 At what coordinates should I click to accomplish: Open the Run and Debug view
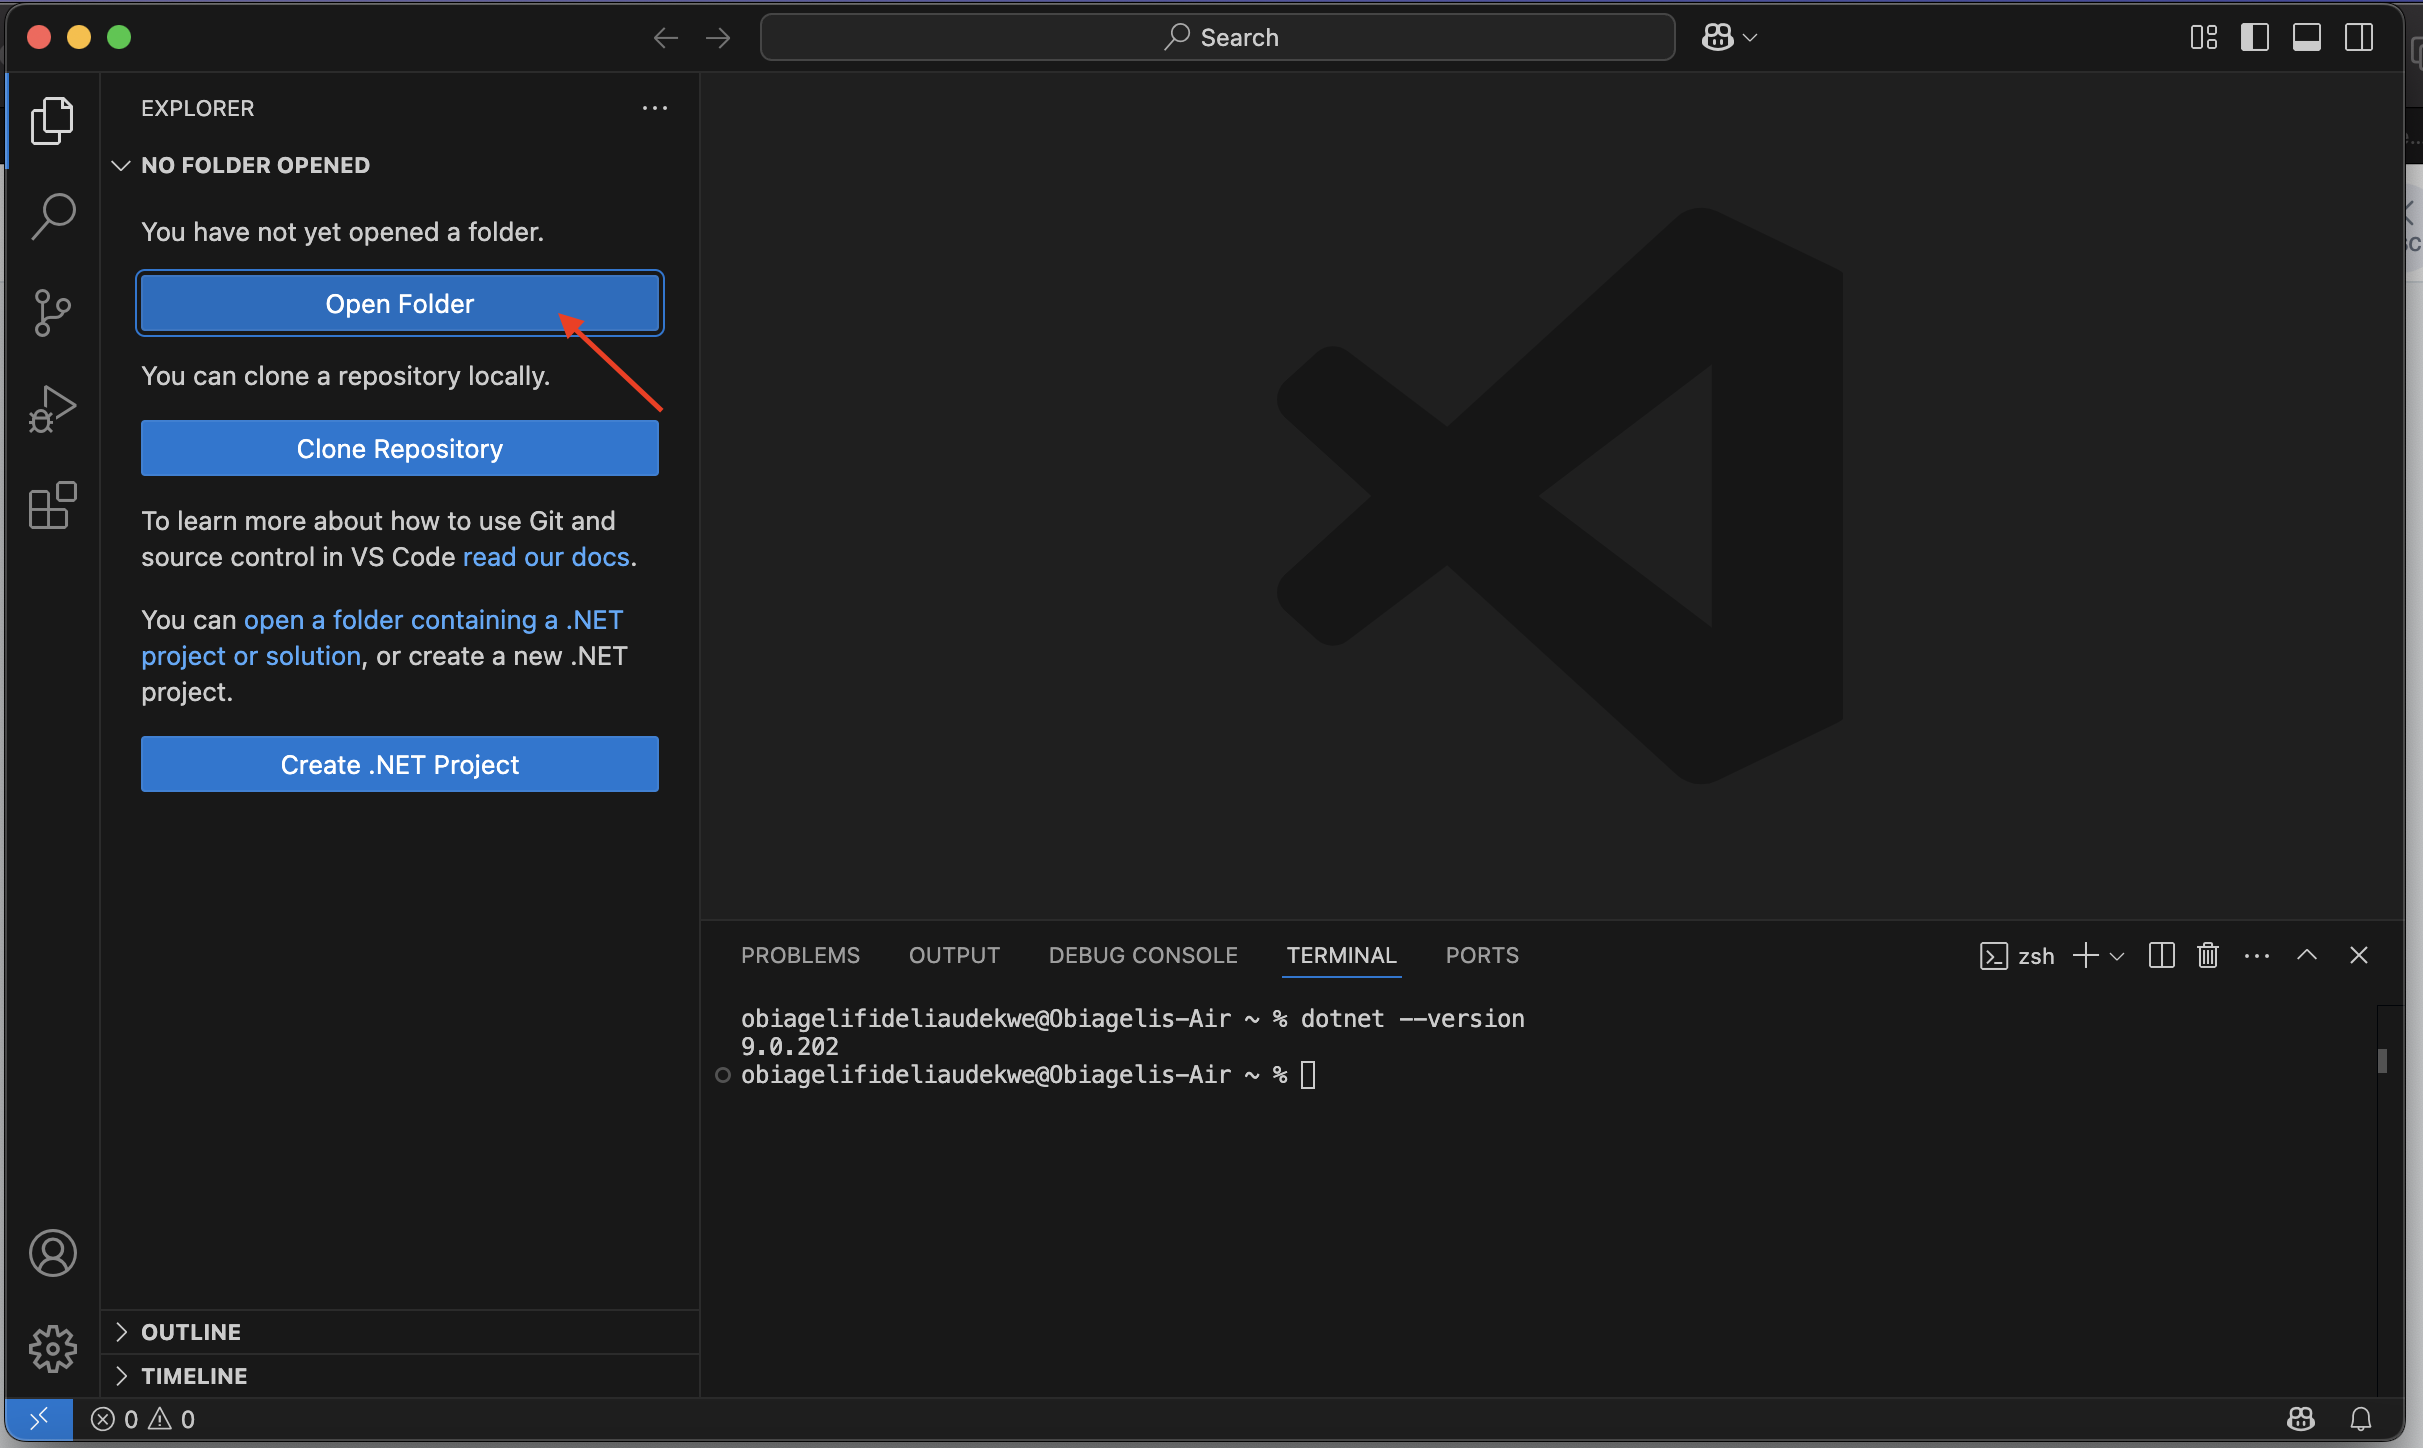click(52, 409)
